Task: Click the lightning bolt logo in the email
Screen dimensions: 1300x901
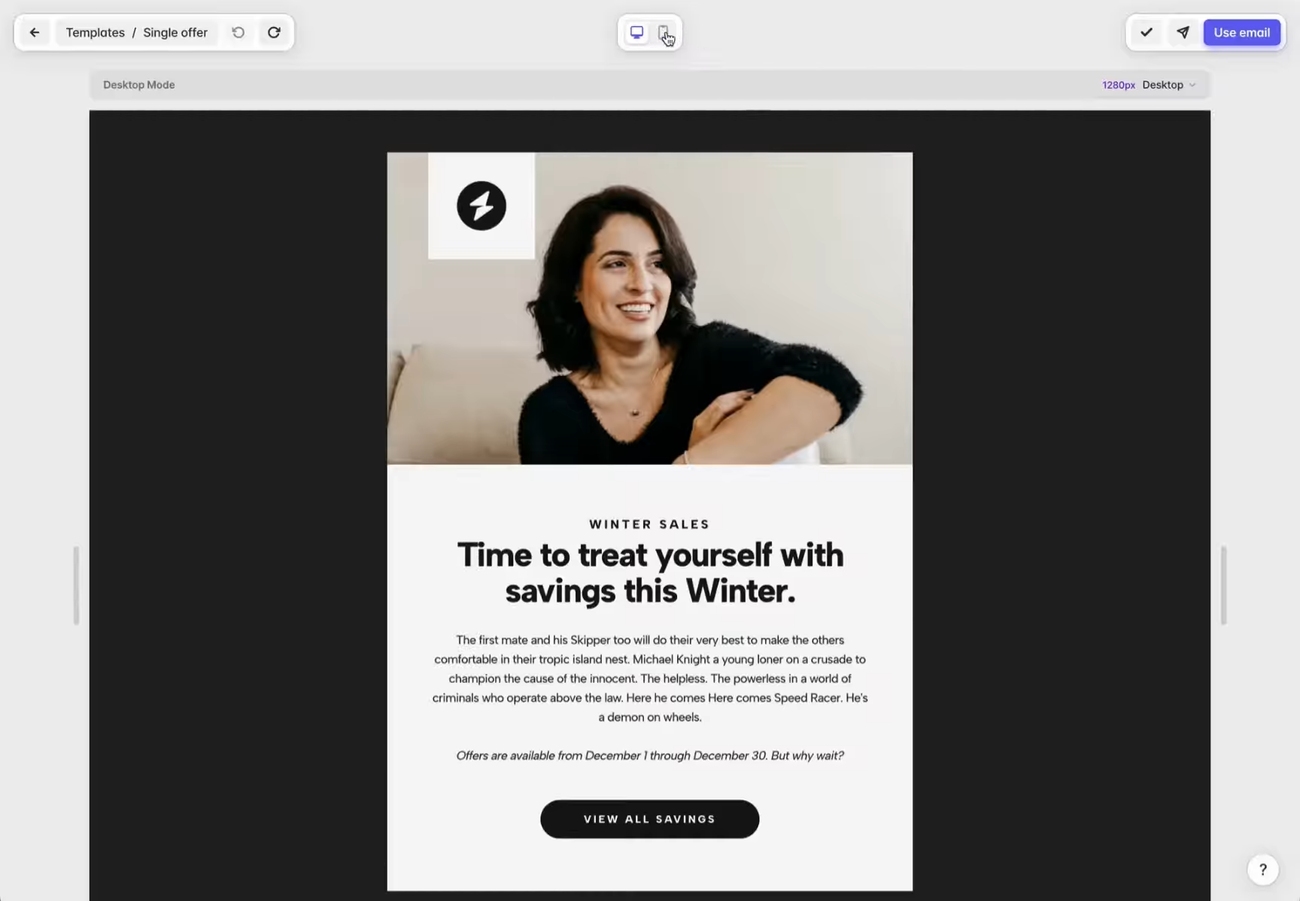Action: (481, 205)
